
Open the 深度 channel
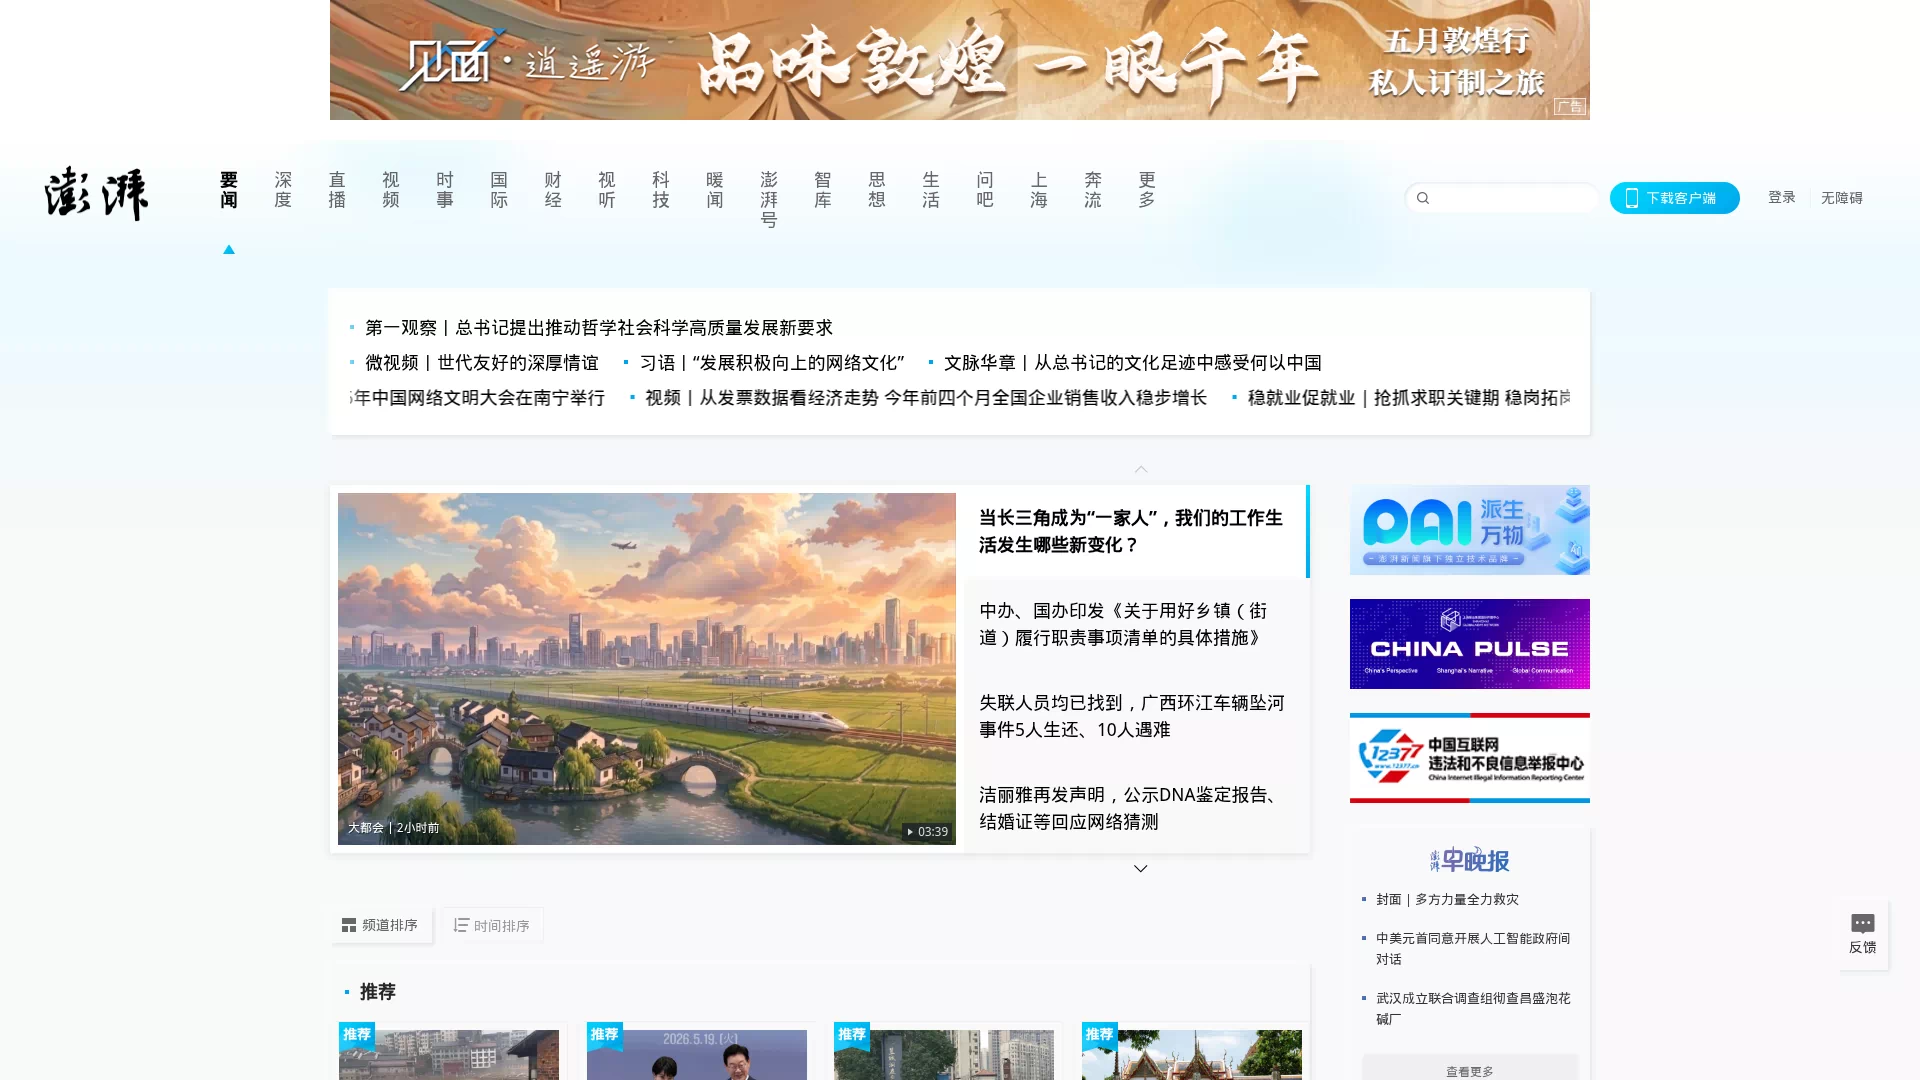tap(283, 190)
